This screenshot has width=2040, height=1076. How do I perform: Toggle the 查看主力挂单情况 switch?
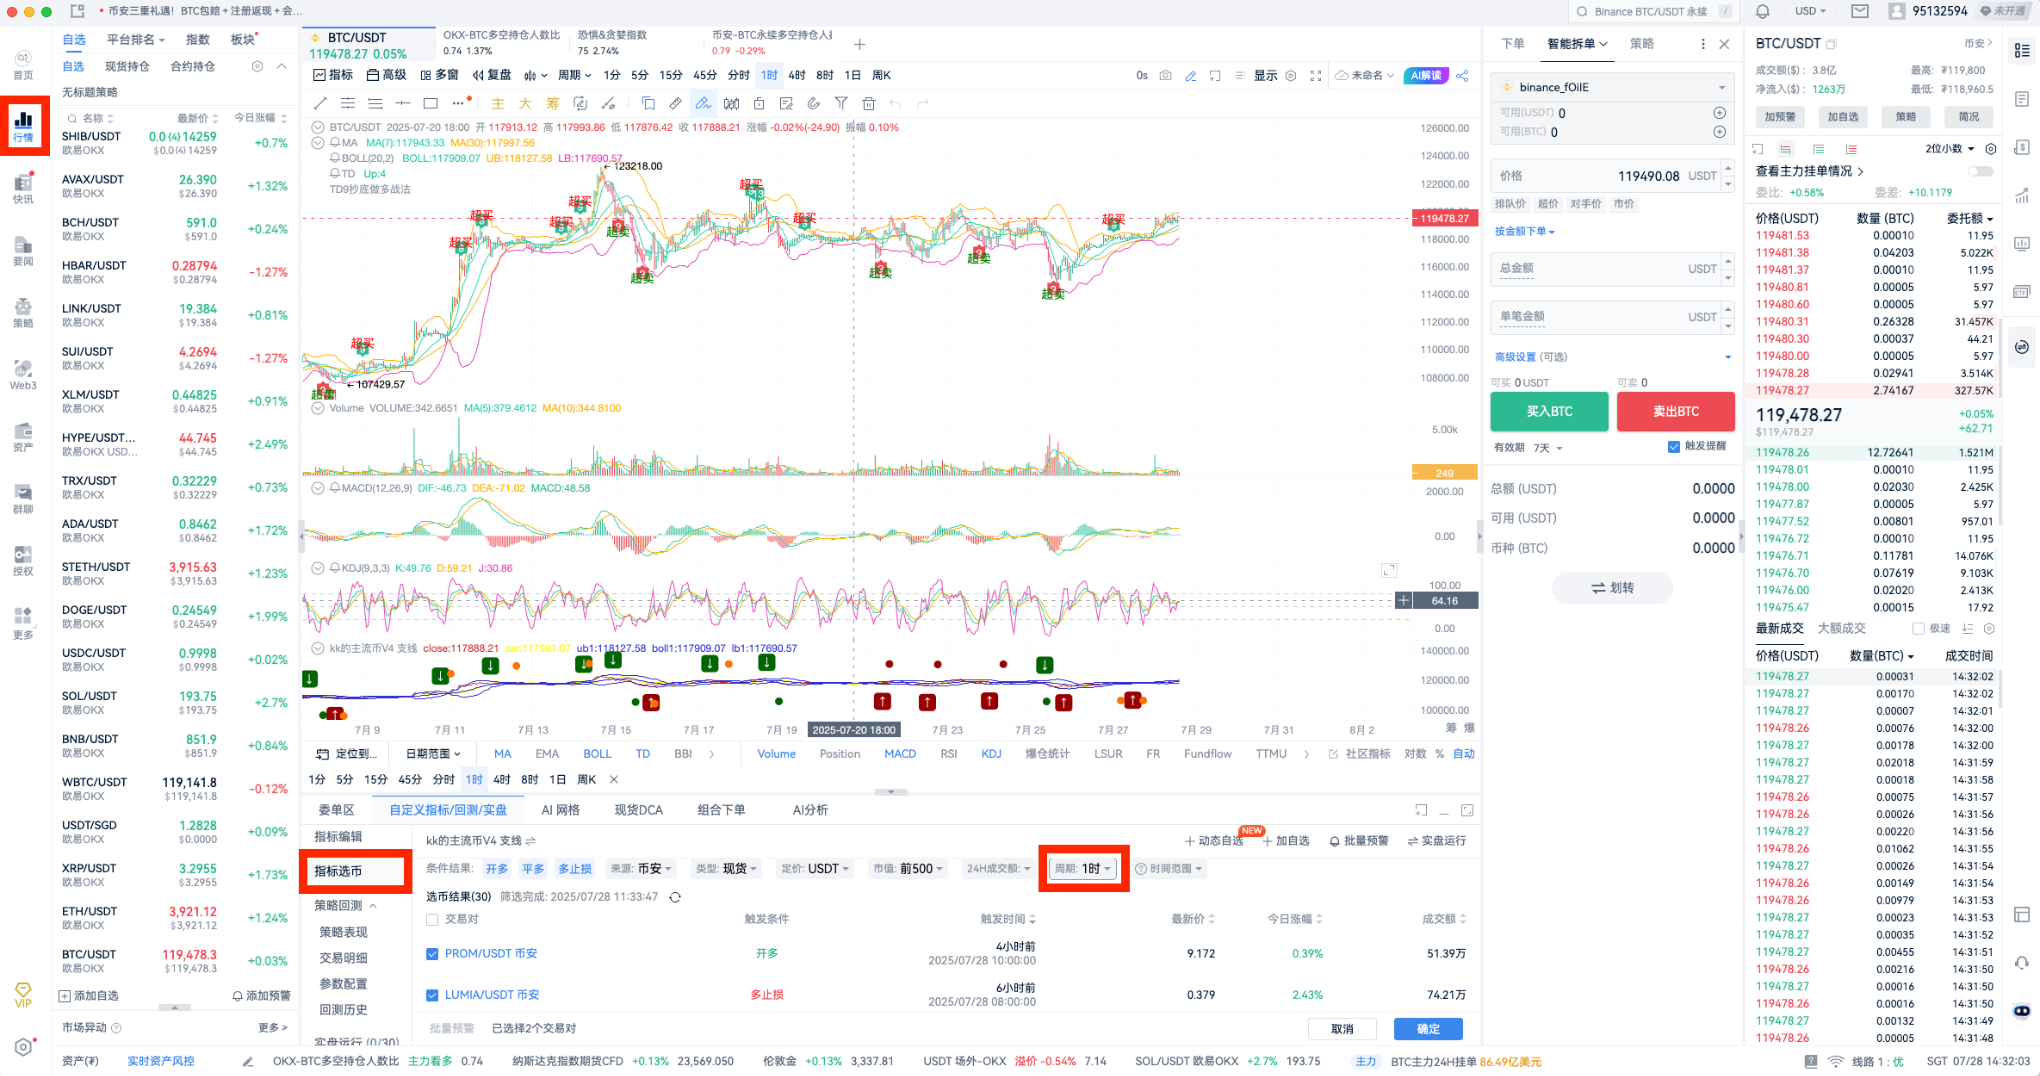point(1980,171)
